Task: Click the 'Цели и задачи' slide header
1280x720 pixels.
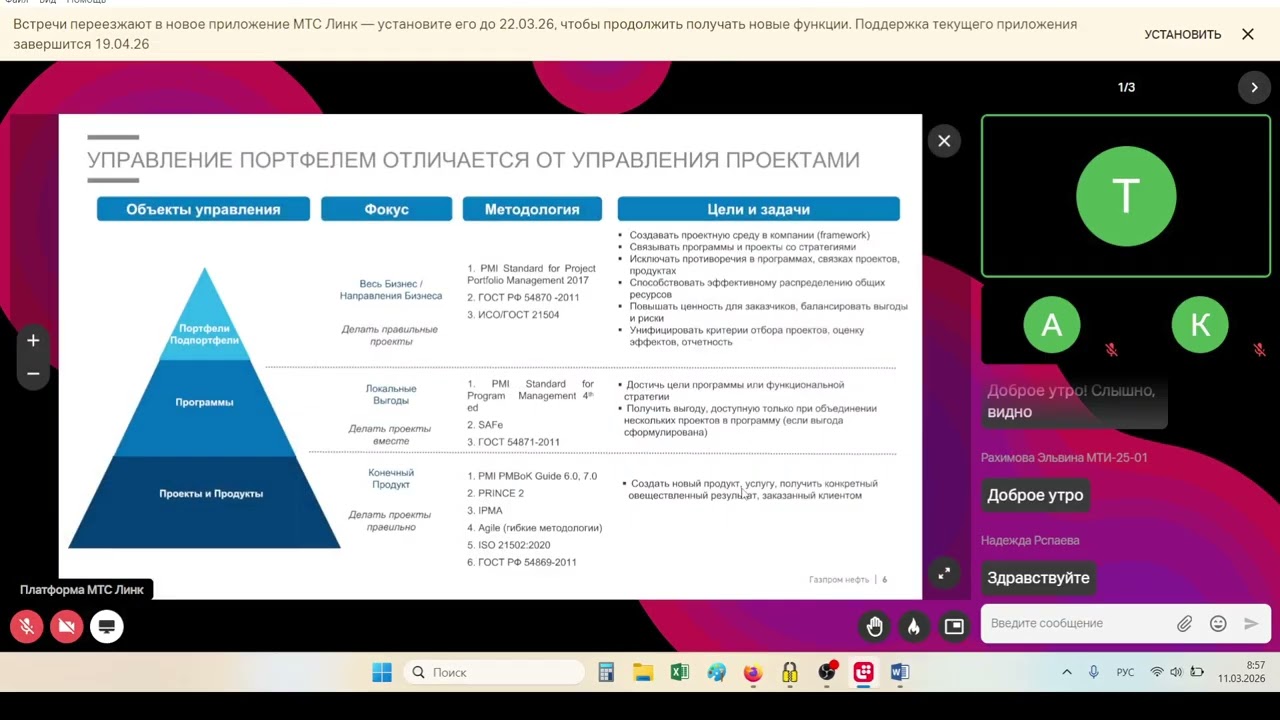Action: point(758,209)
